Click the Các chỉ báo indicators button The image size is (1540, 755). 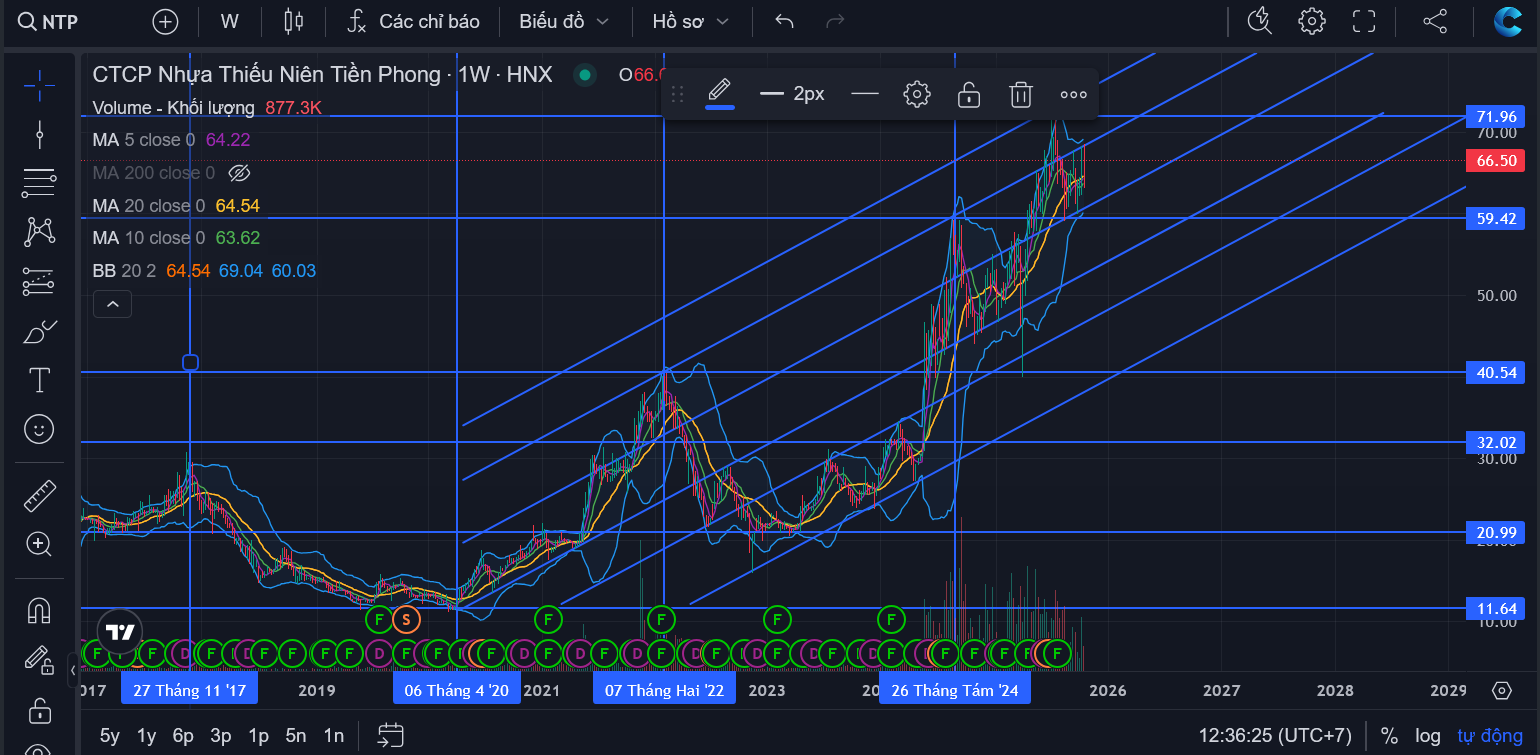point(413,21)
